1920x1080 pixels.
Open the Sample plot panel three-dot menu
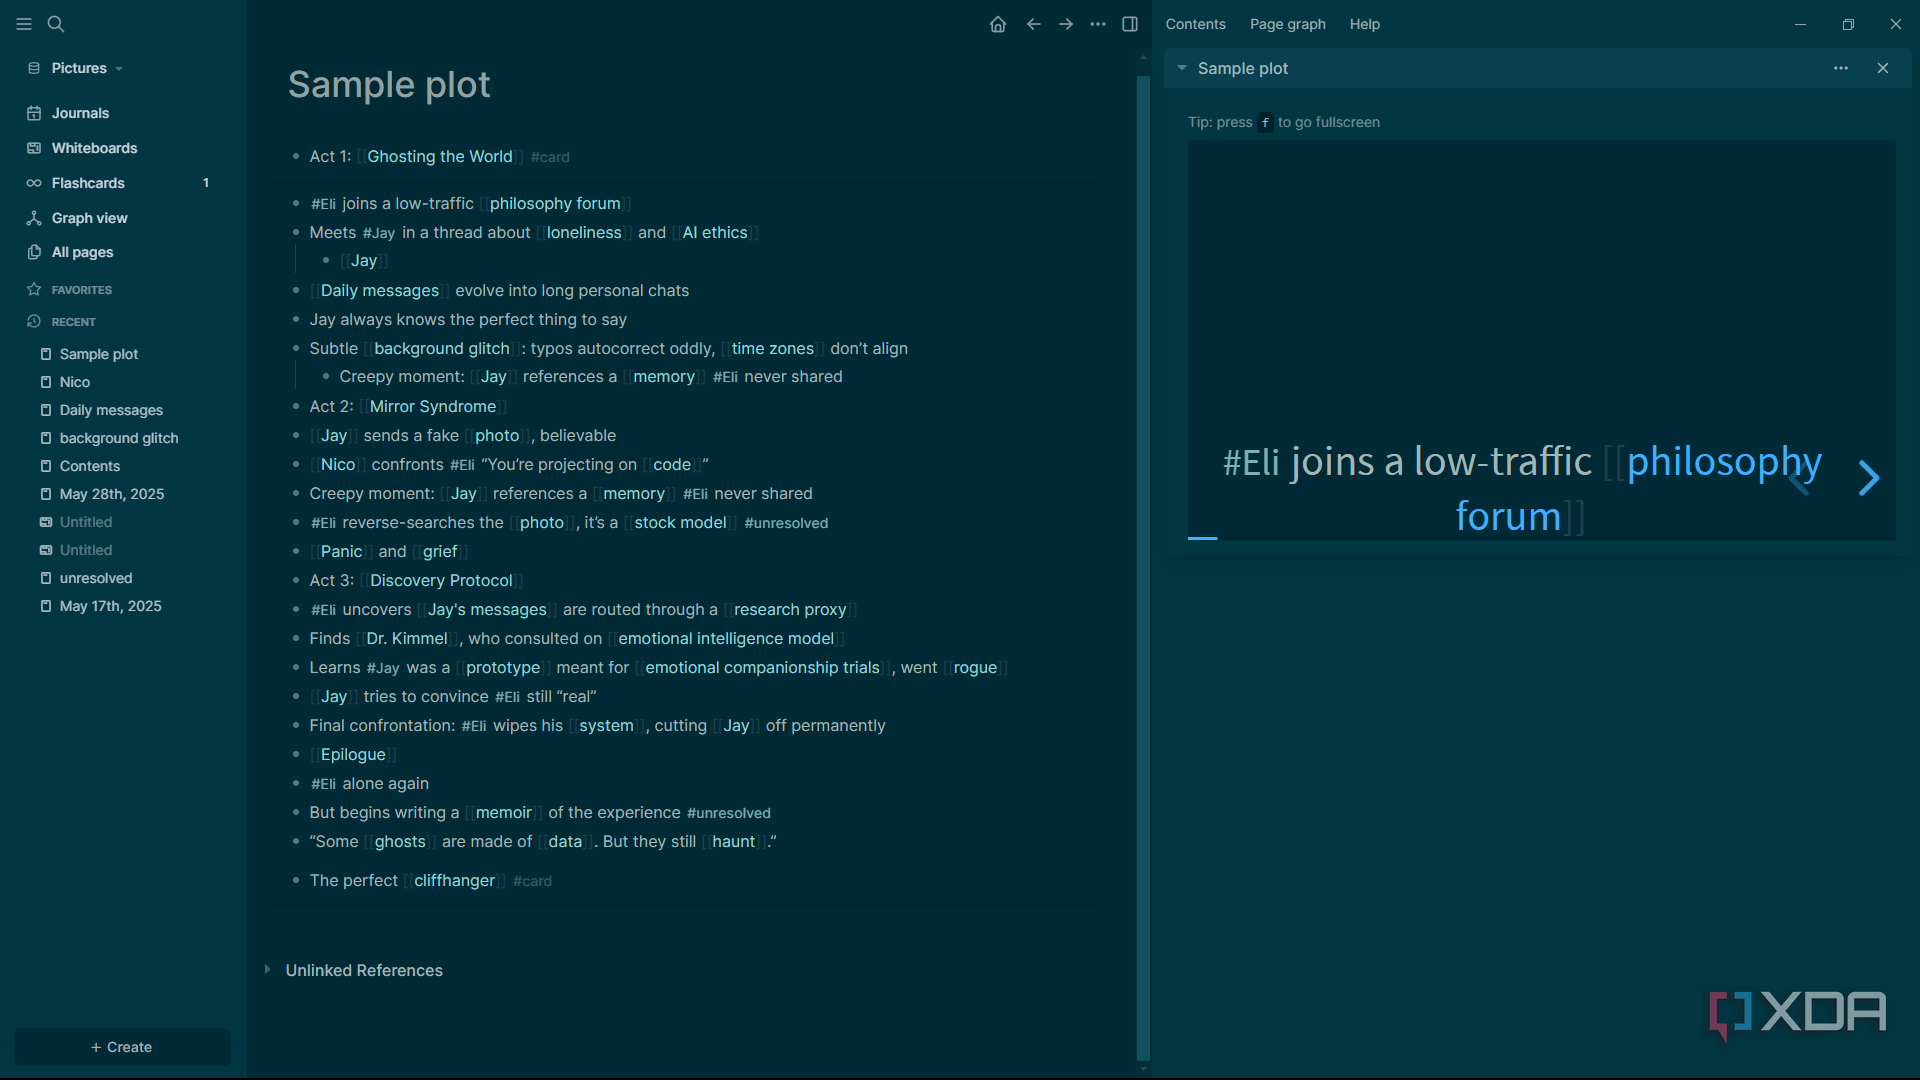(x=1841, y=68)
